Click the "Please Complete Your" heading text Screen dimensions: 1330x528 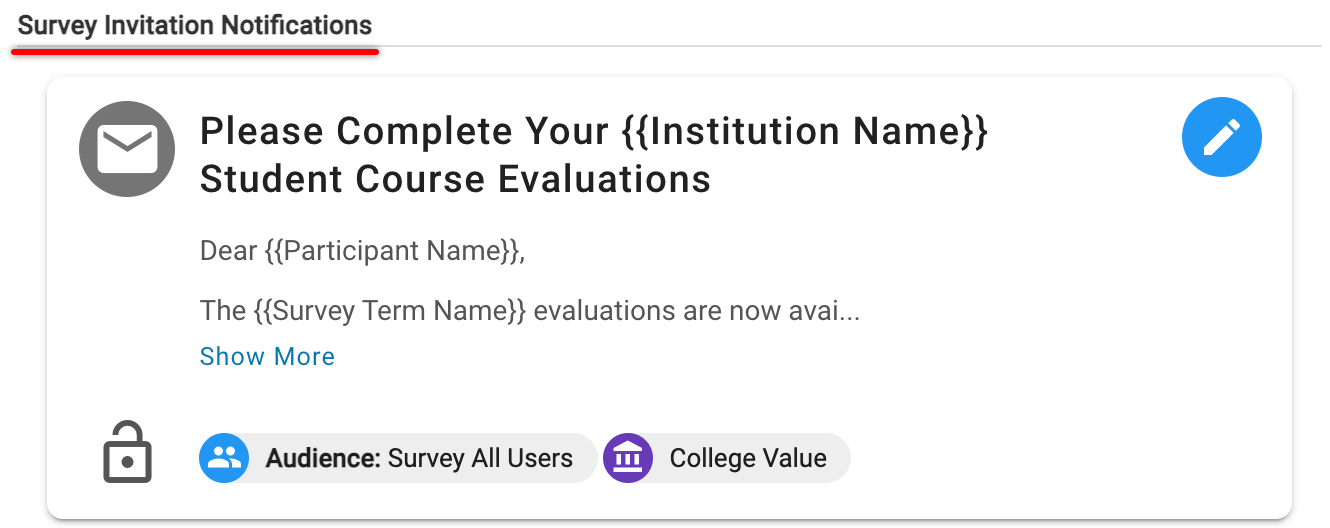click(404, 131)
